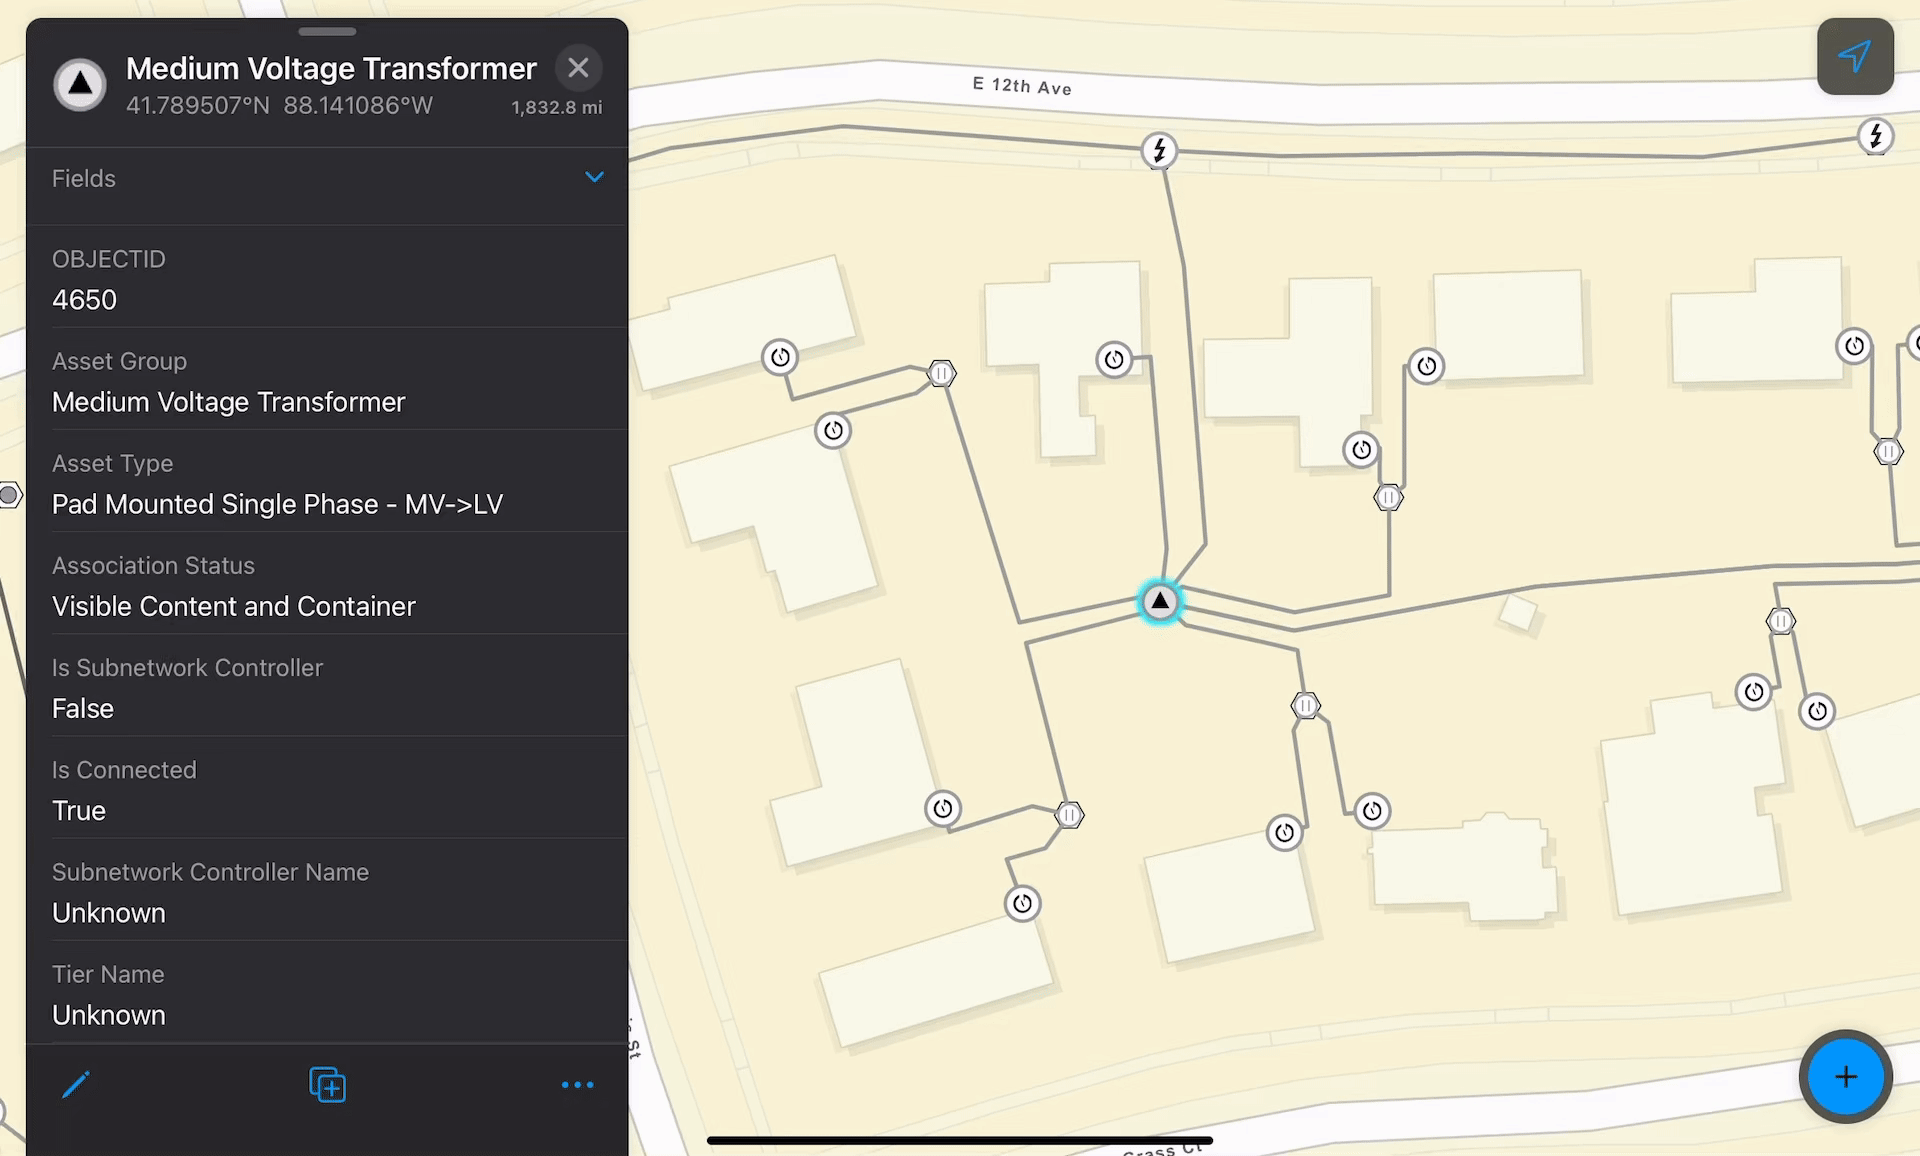Viewport: 1920px width, 1156px height.
Task: Select the Asset Type value Pad Mounted Single Phase
Action: [279, 504]
